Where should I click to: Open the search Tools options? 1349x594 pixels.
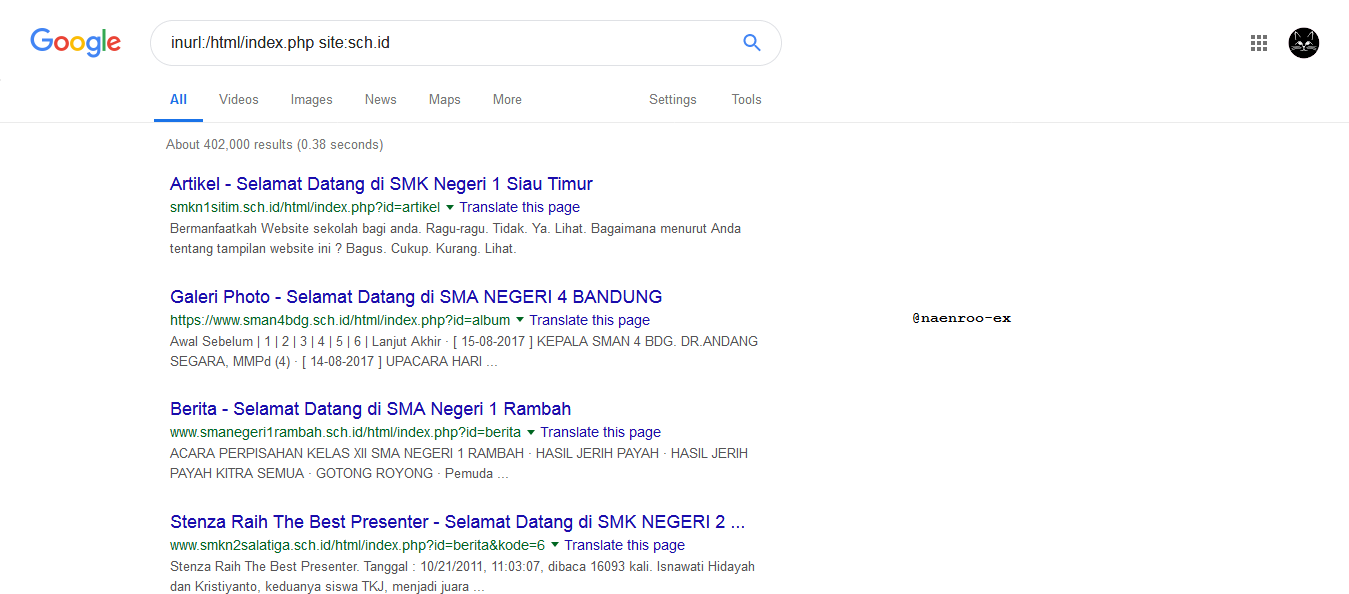747,100
